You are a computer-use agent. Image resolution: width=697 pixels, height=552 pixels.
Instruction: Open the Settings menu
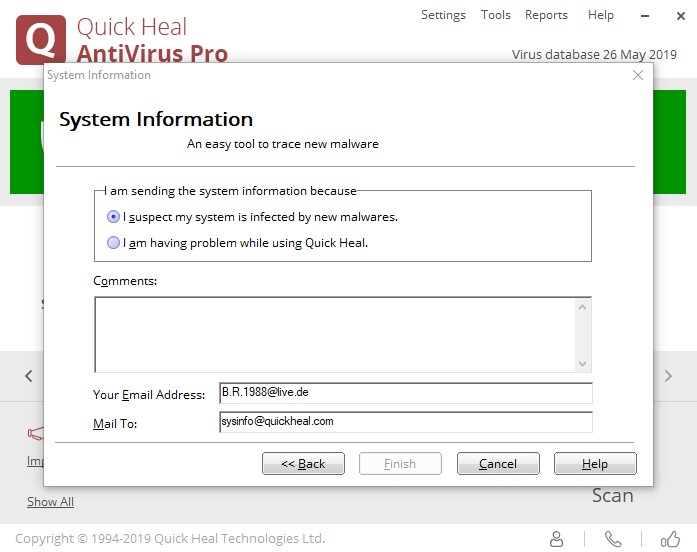[x=443, y=15]
